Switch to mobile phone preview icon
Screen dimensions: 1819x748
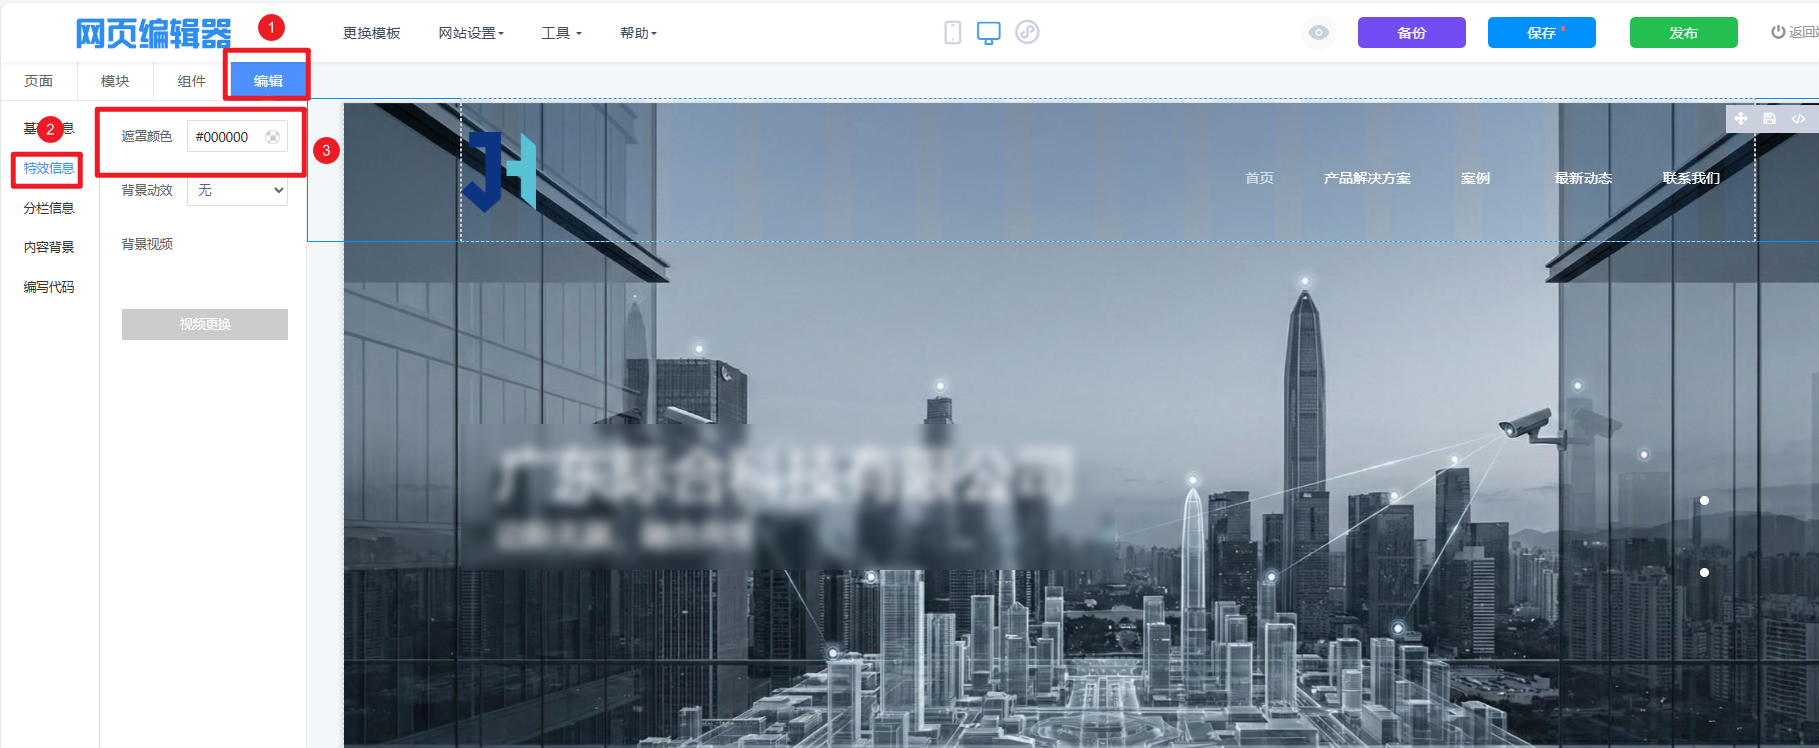coord(953,33)
